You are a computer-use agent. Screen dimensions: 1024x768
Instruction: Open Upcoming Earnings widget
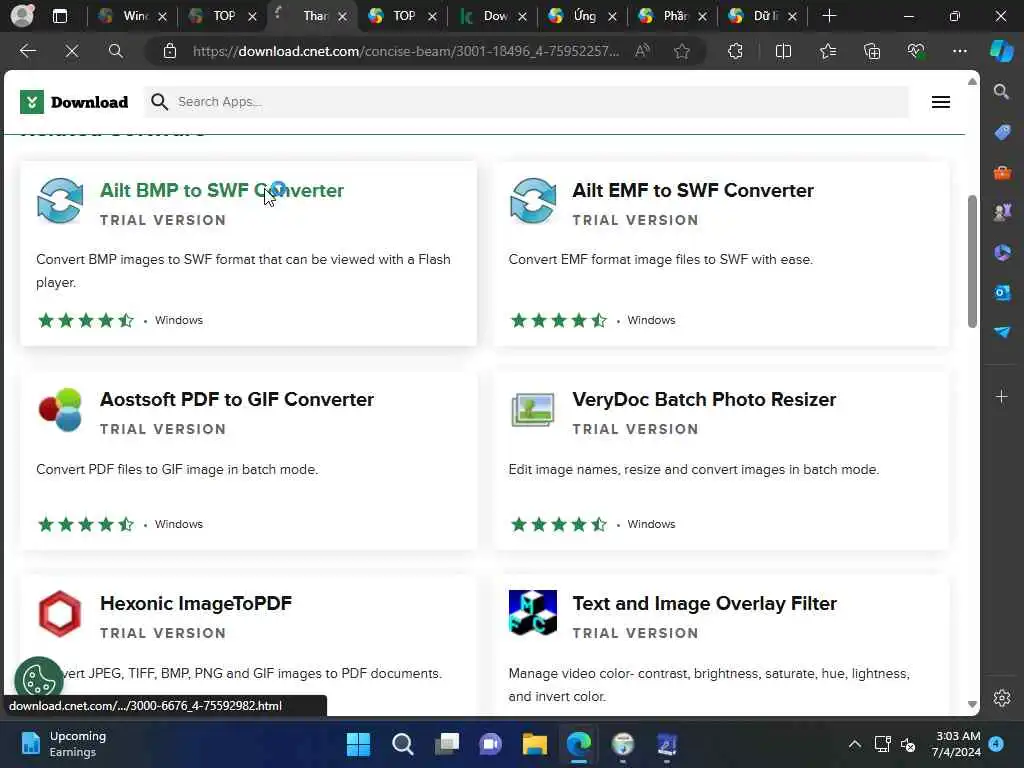tap(63, 744)
